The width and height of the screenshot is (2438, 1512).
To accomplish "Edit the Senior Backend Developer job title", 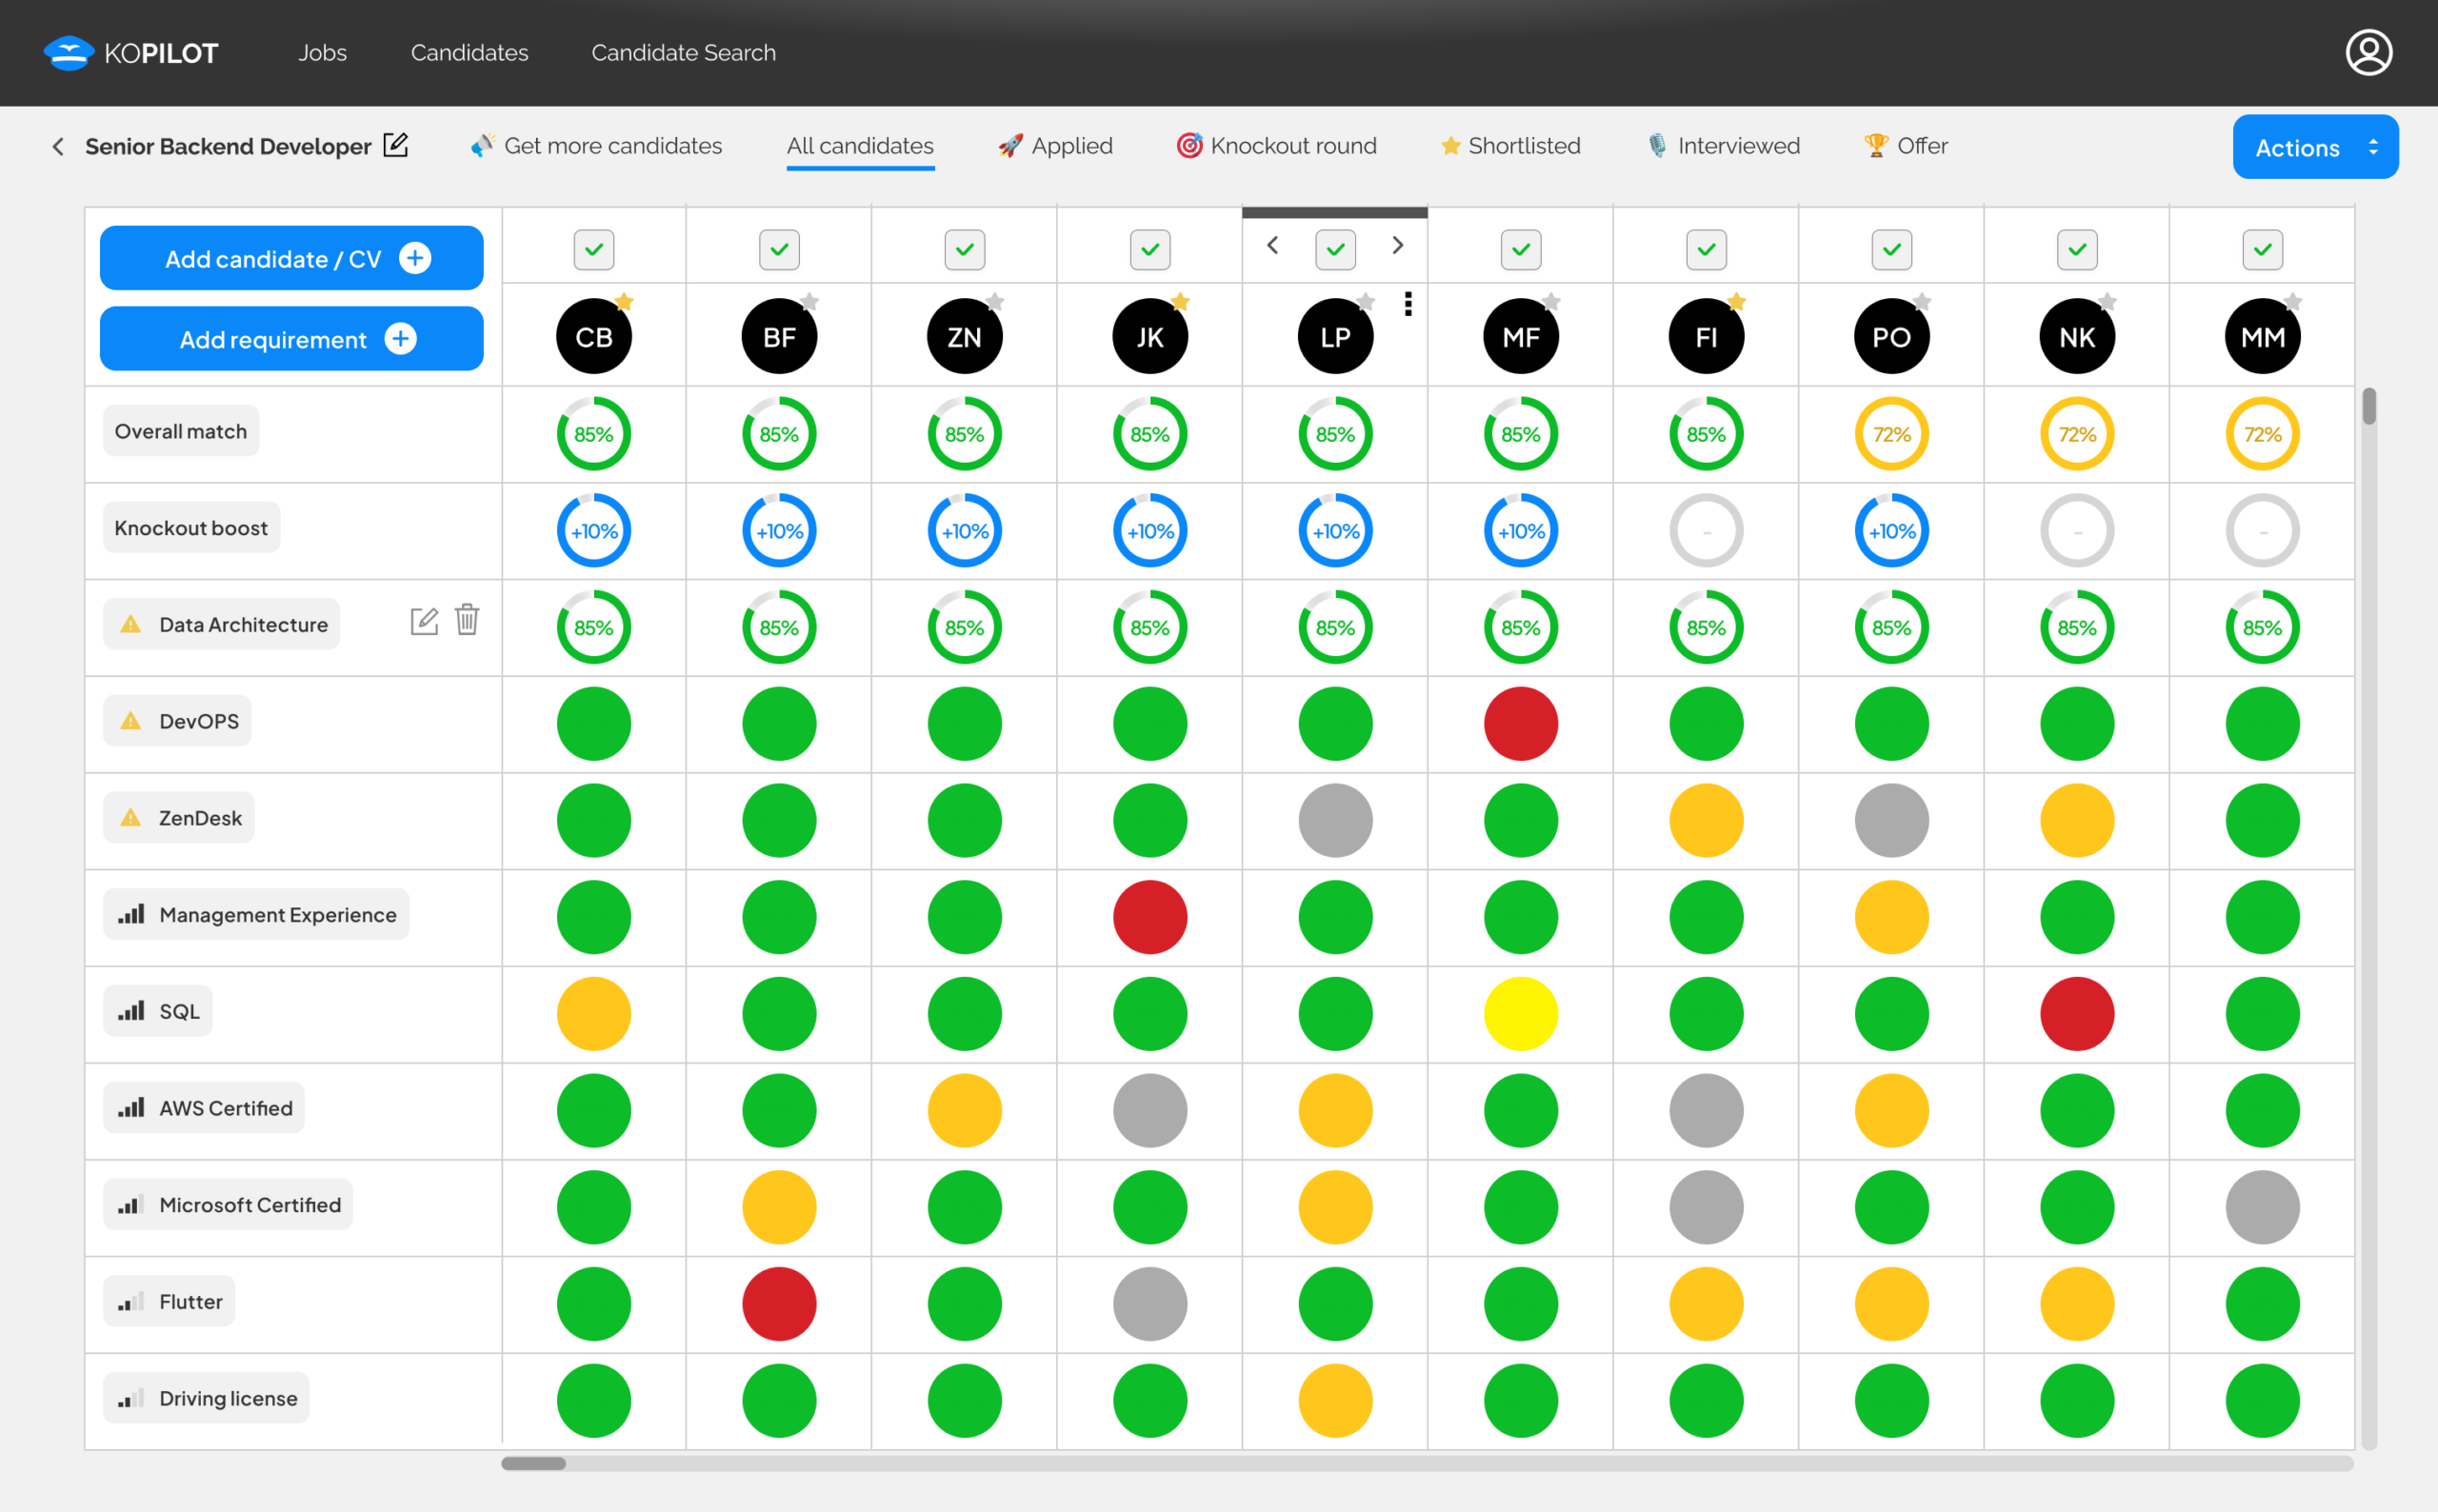I will 396,145.
